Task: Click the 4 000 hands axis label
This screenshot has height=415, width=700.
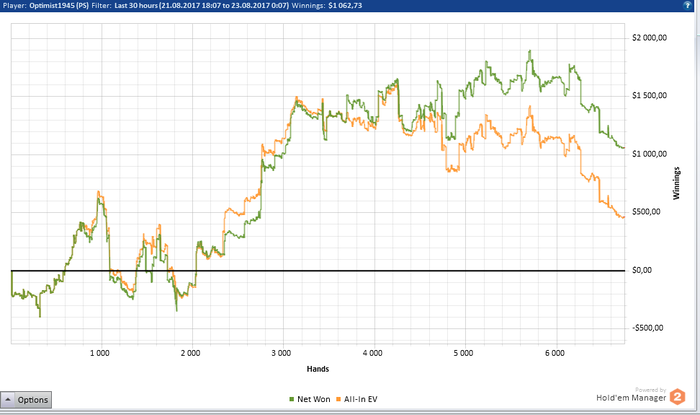Action: pos(372,353)
